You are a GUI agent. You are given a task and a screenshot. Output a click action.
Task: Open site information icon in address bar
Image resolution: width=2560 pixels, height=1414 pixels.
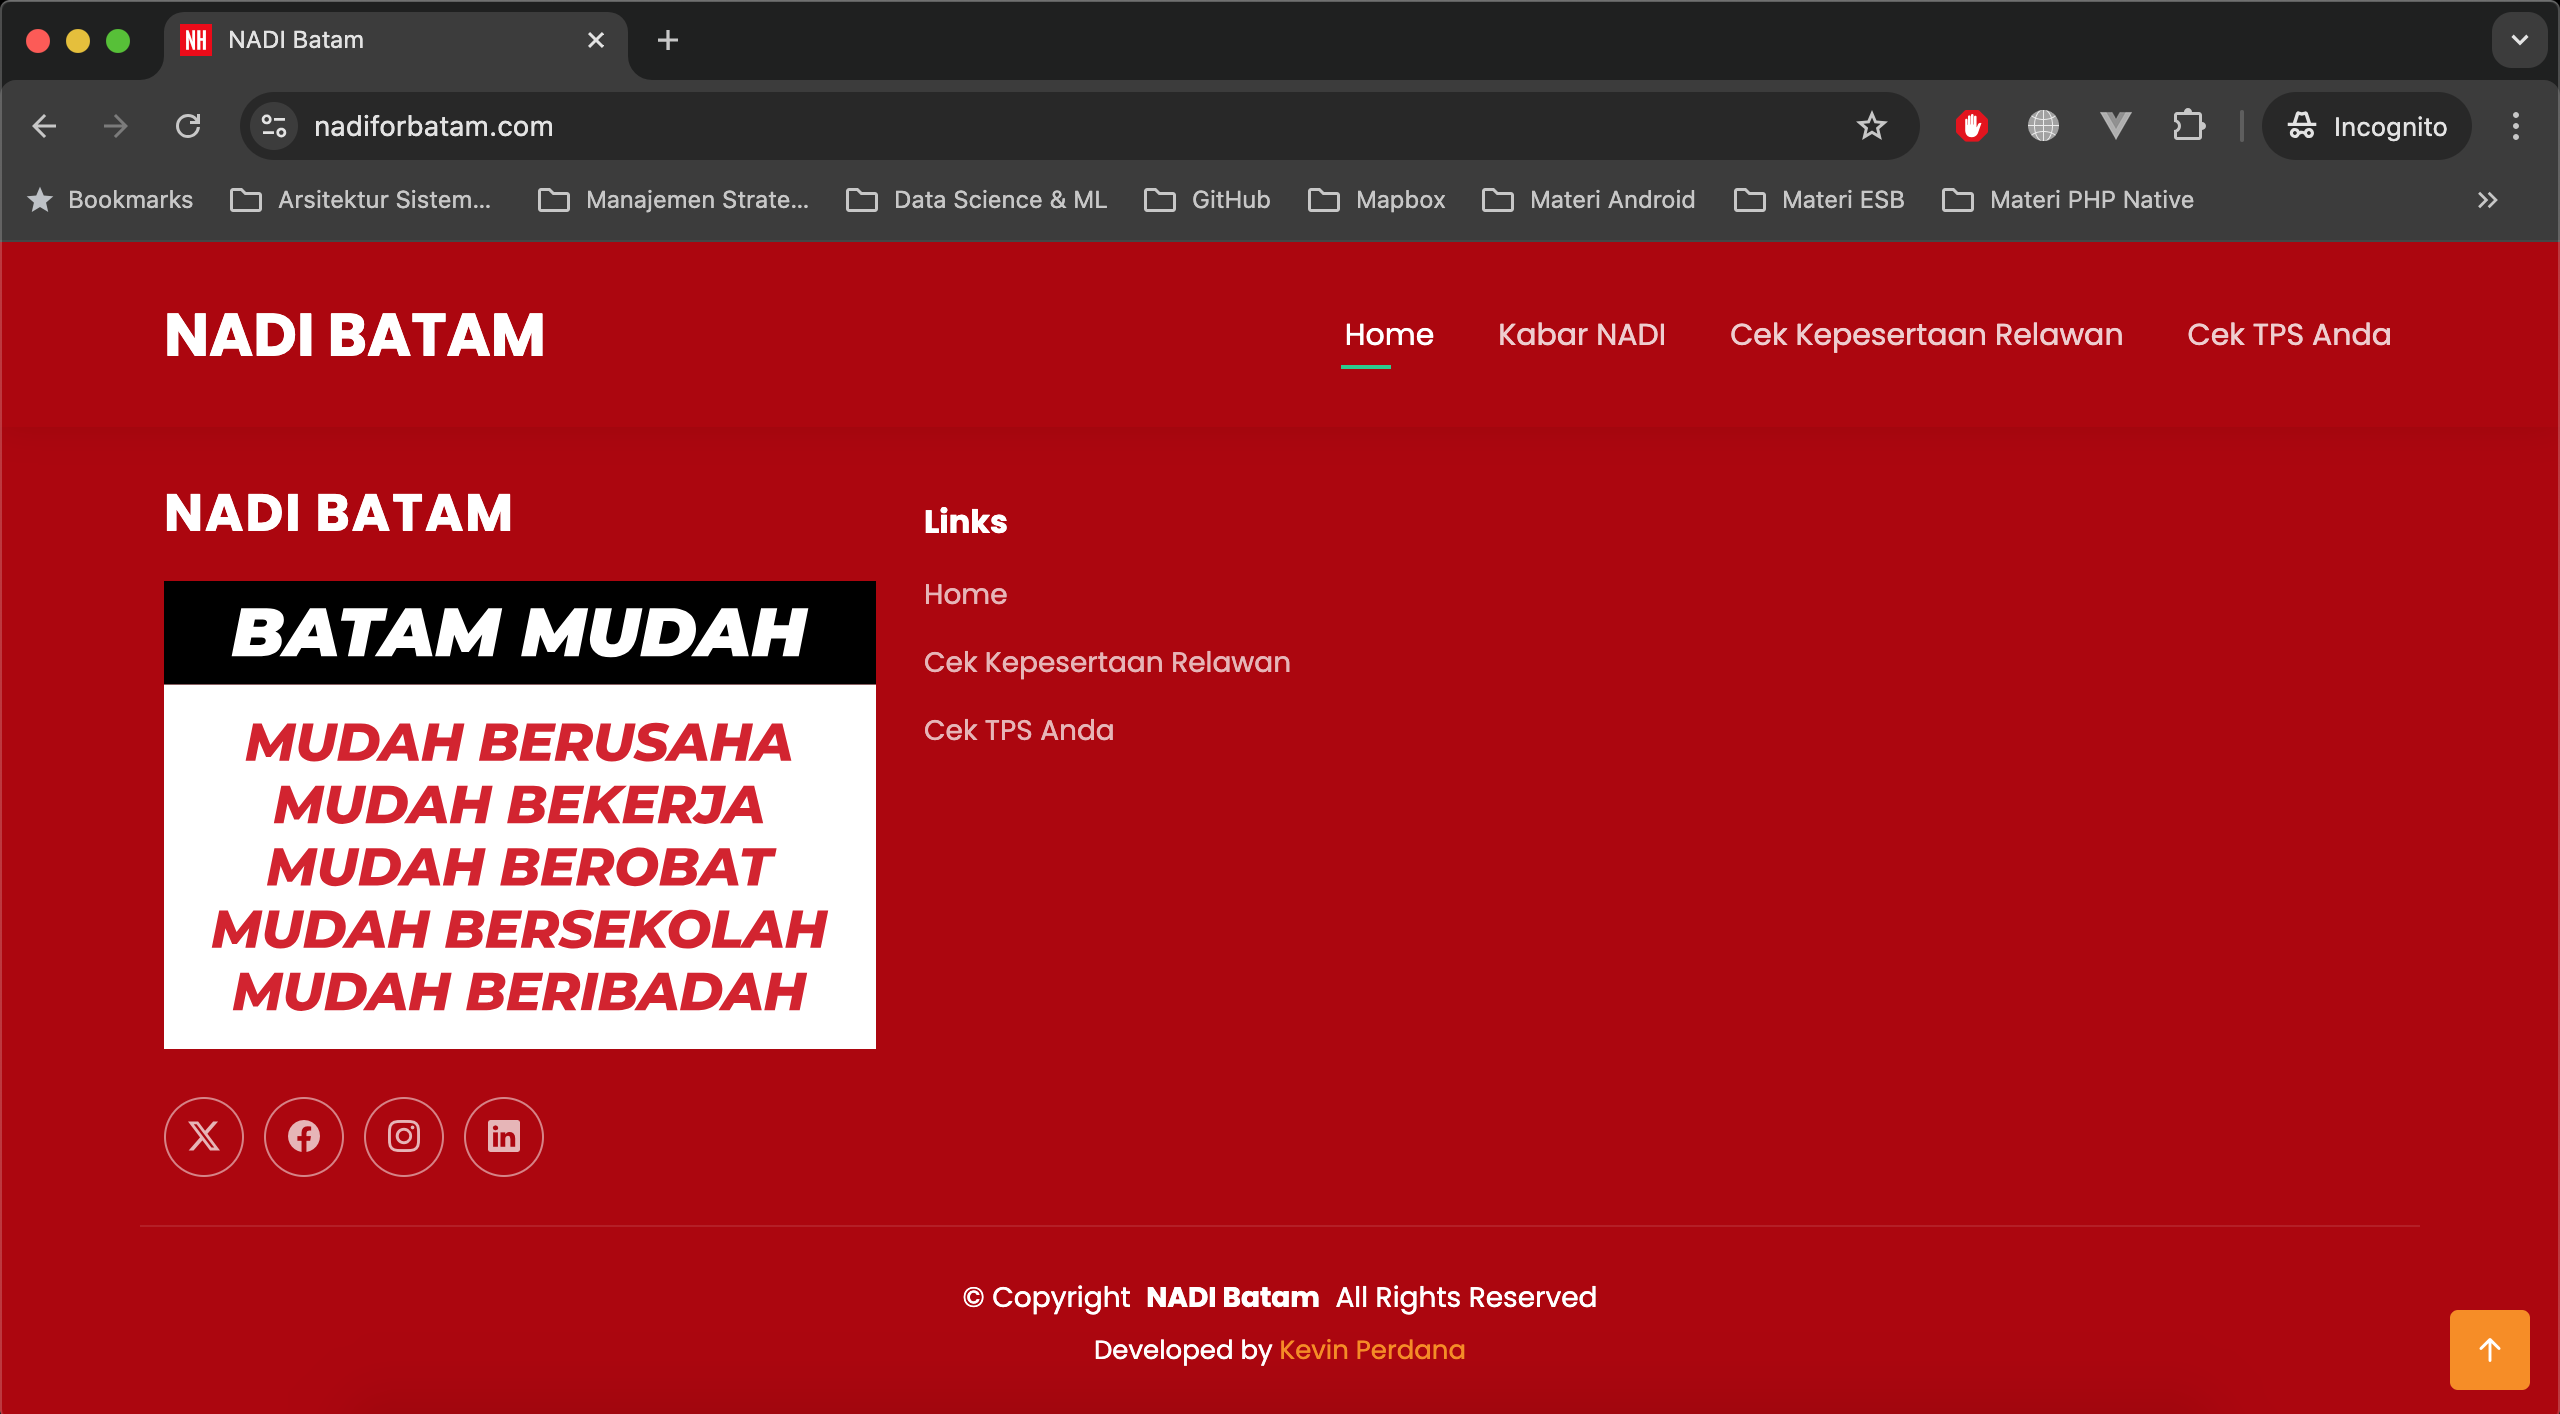coord(274,126)
